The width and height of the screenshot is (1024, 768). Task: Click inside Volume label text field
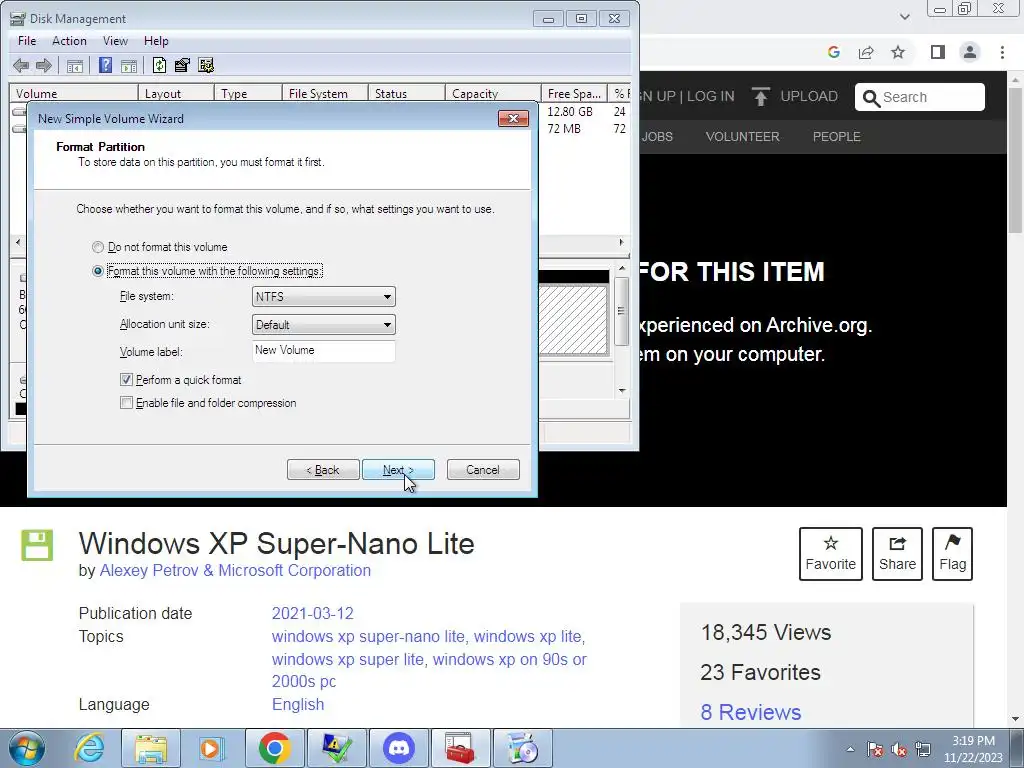pyautogui.click(x=323, y=351)
